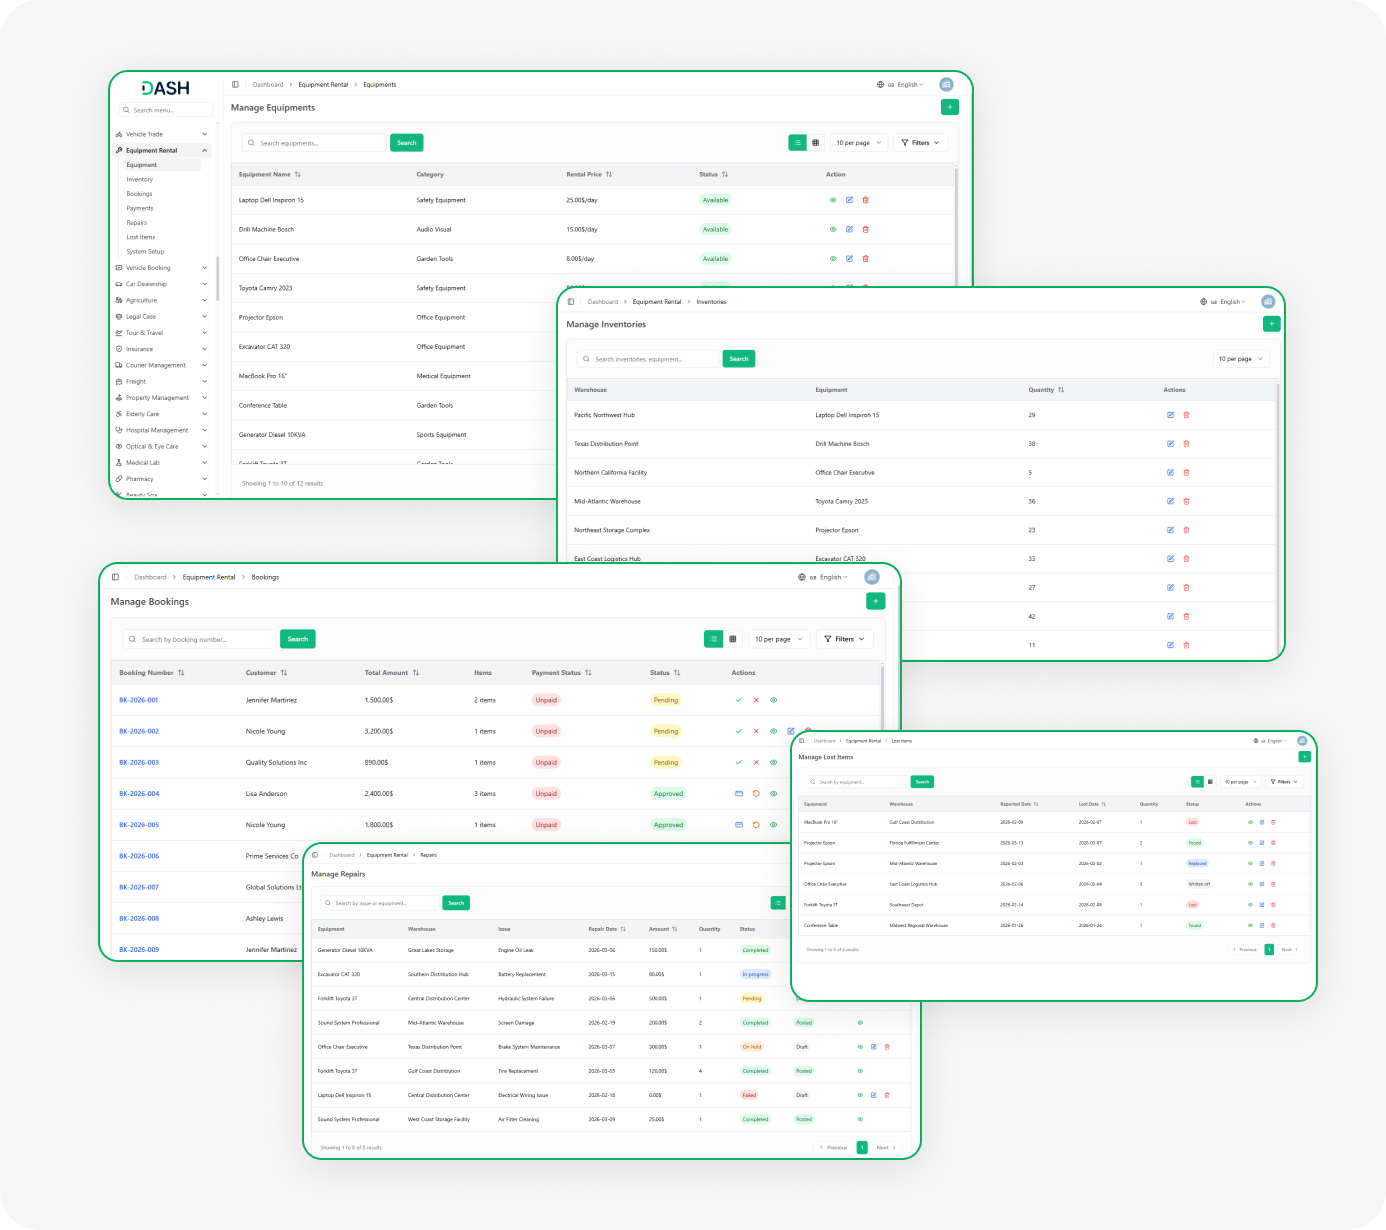Switch Manage Equipments to list view

[797, 143]
